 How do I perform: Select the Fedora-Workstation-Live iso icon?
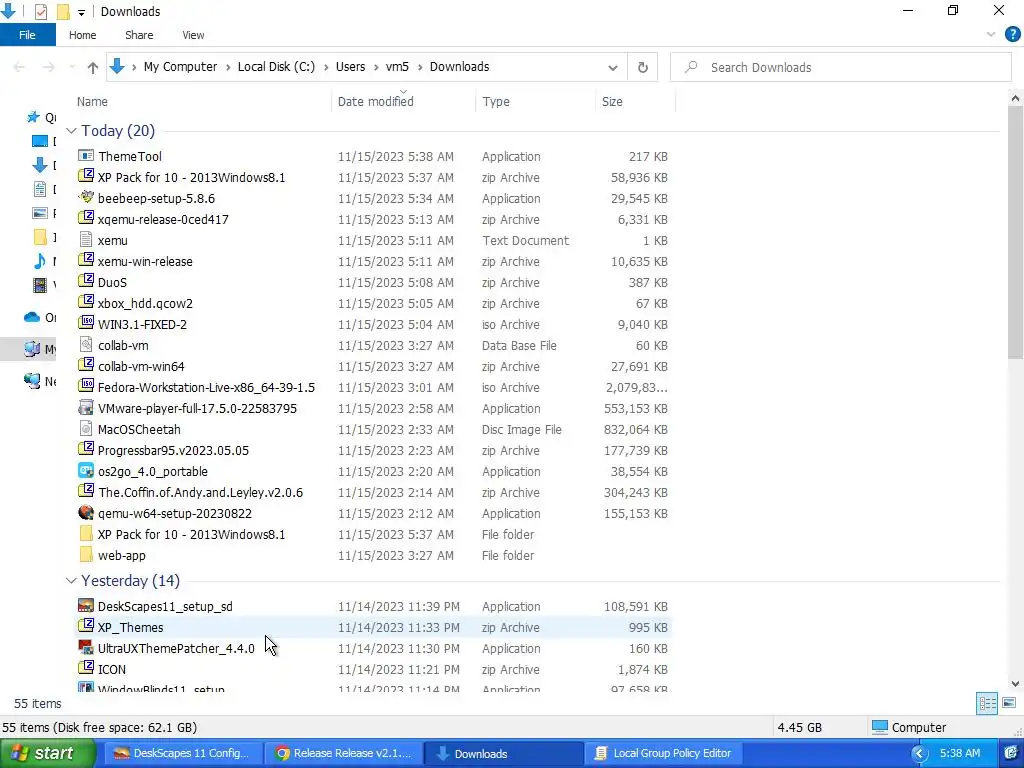coord(86,387)
